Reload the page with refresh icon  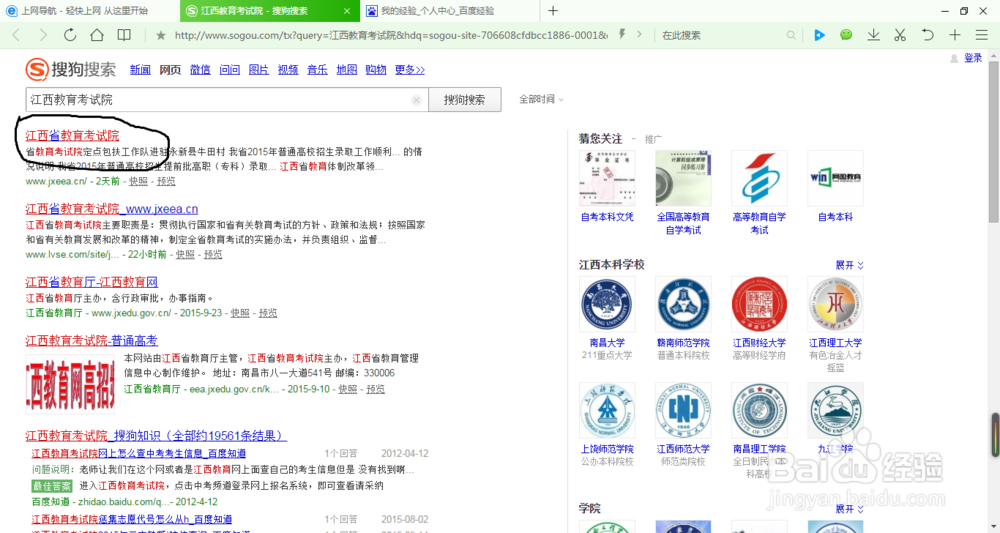(70, 35)
